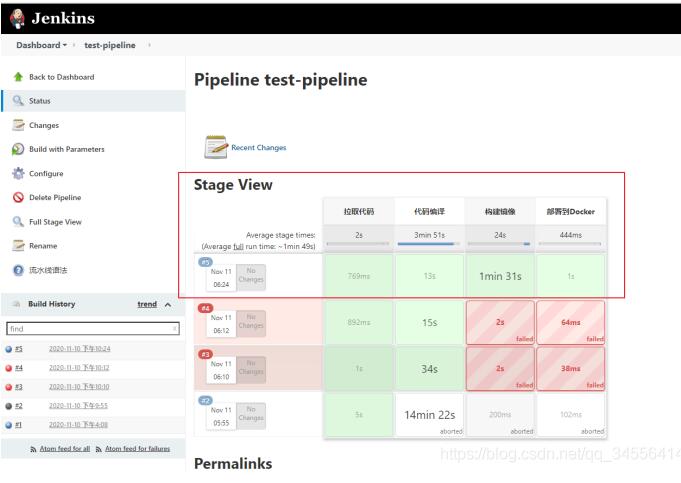The height and width of the screenshot is (483, 681).
Task: Open the Dashboard breadcrumb dropdown arrow
Action: click(65, 46)
